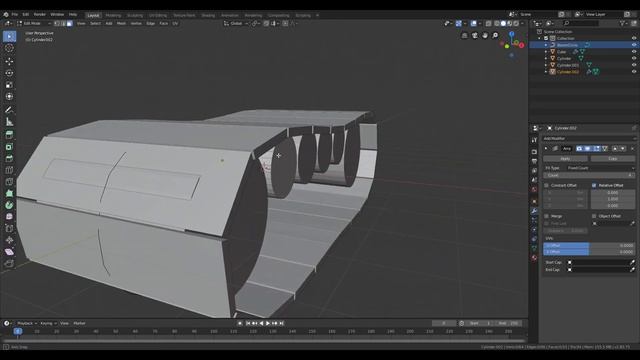Open the Render properties tab icon
This screenshot has width=640, height=360.
coord(534,152)
